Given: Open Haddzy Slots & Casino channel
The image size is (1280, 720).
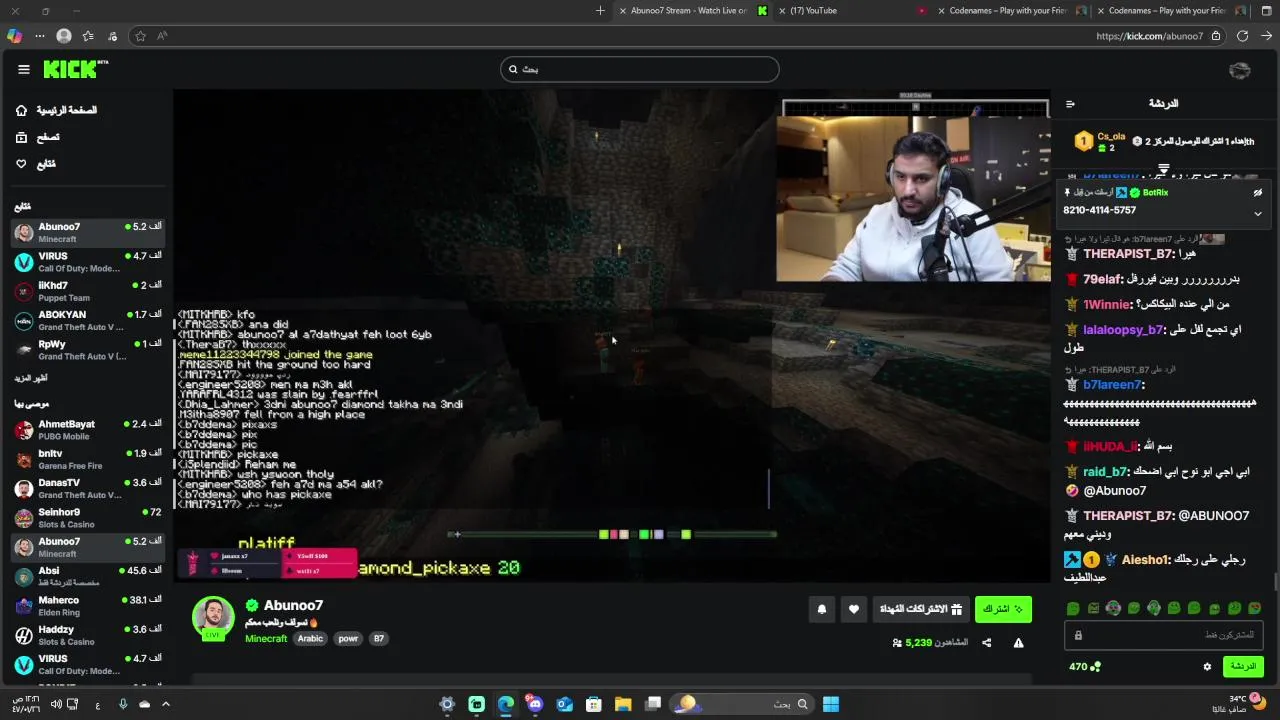Looking at the screenshot, I should coord(88,635).
